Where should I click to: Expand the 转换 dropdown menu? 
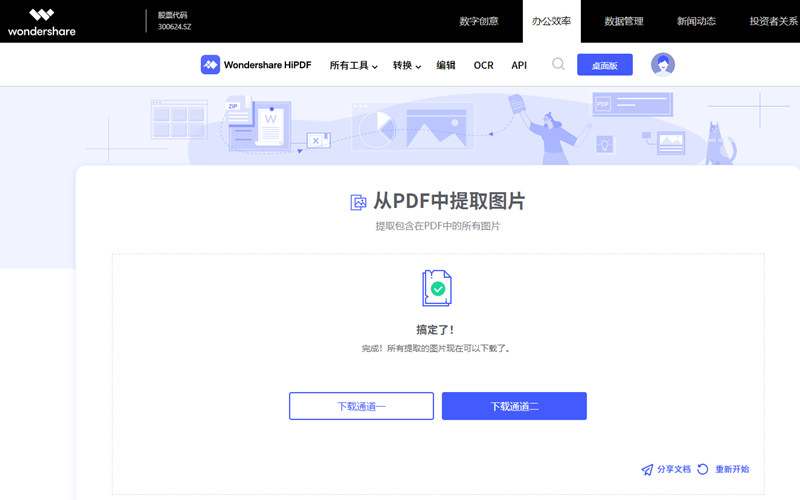(x=406, y=66)
